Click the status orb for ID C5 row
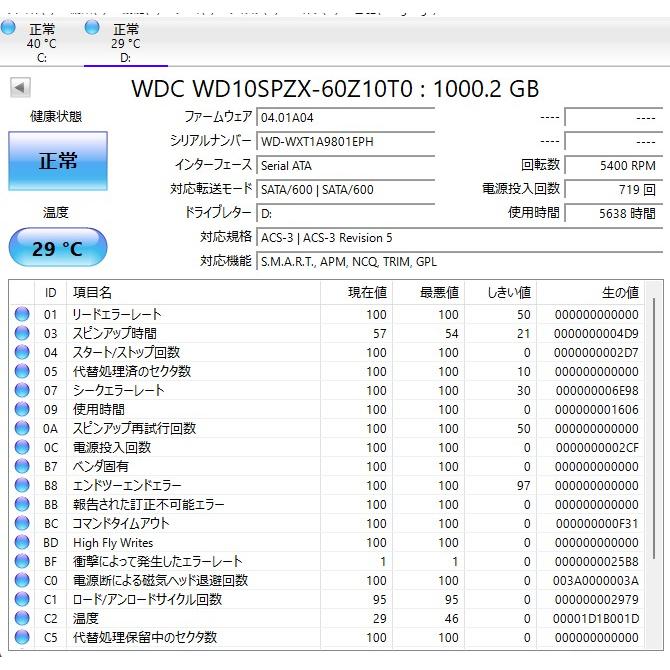The width and height of the screenshot is (670, 670). (22, 638)
